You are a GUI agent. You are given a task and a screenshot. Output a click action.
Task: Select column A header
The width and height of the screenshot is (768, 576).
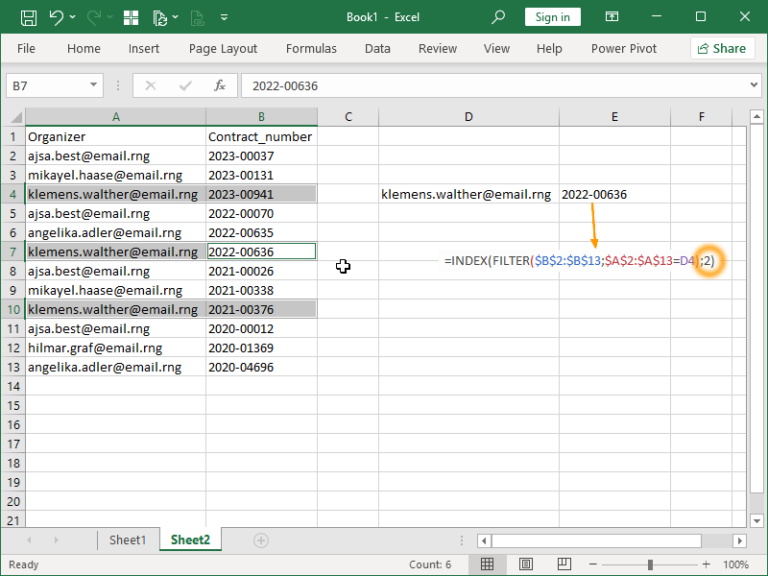[116, 117]
